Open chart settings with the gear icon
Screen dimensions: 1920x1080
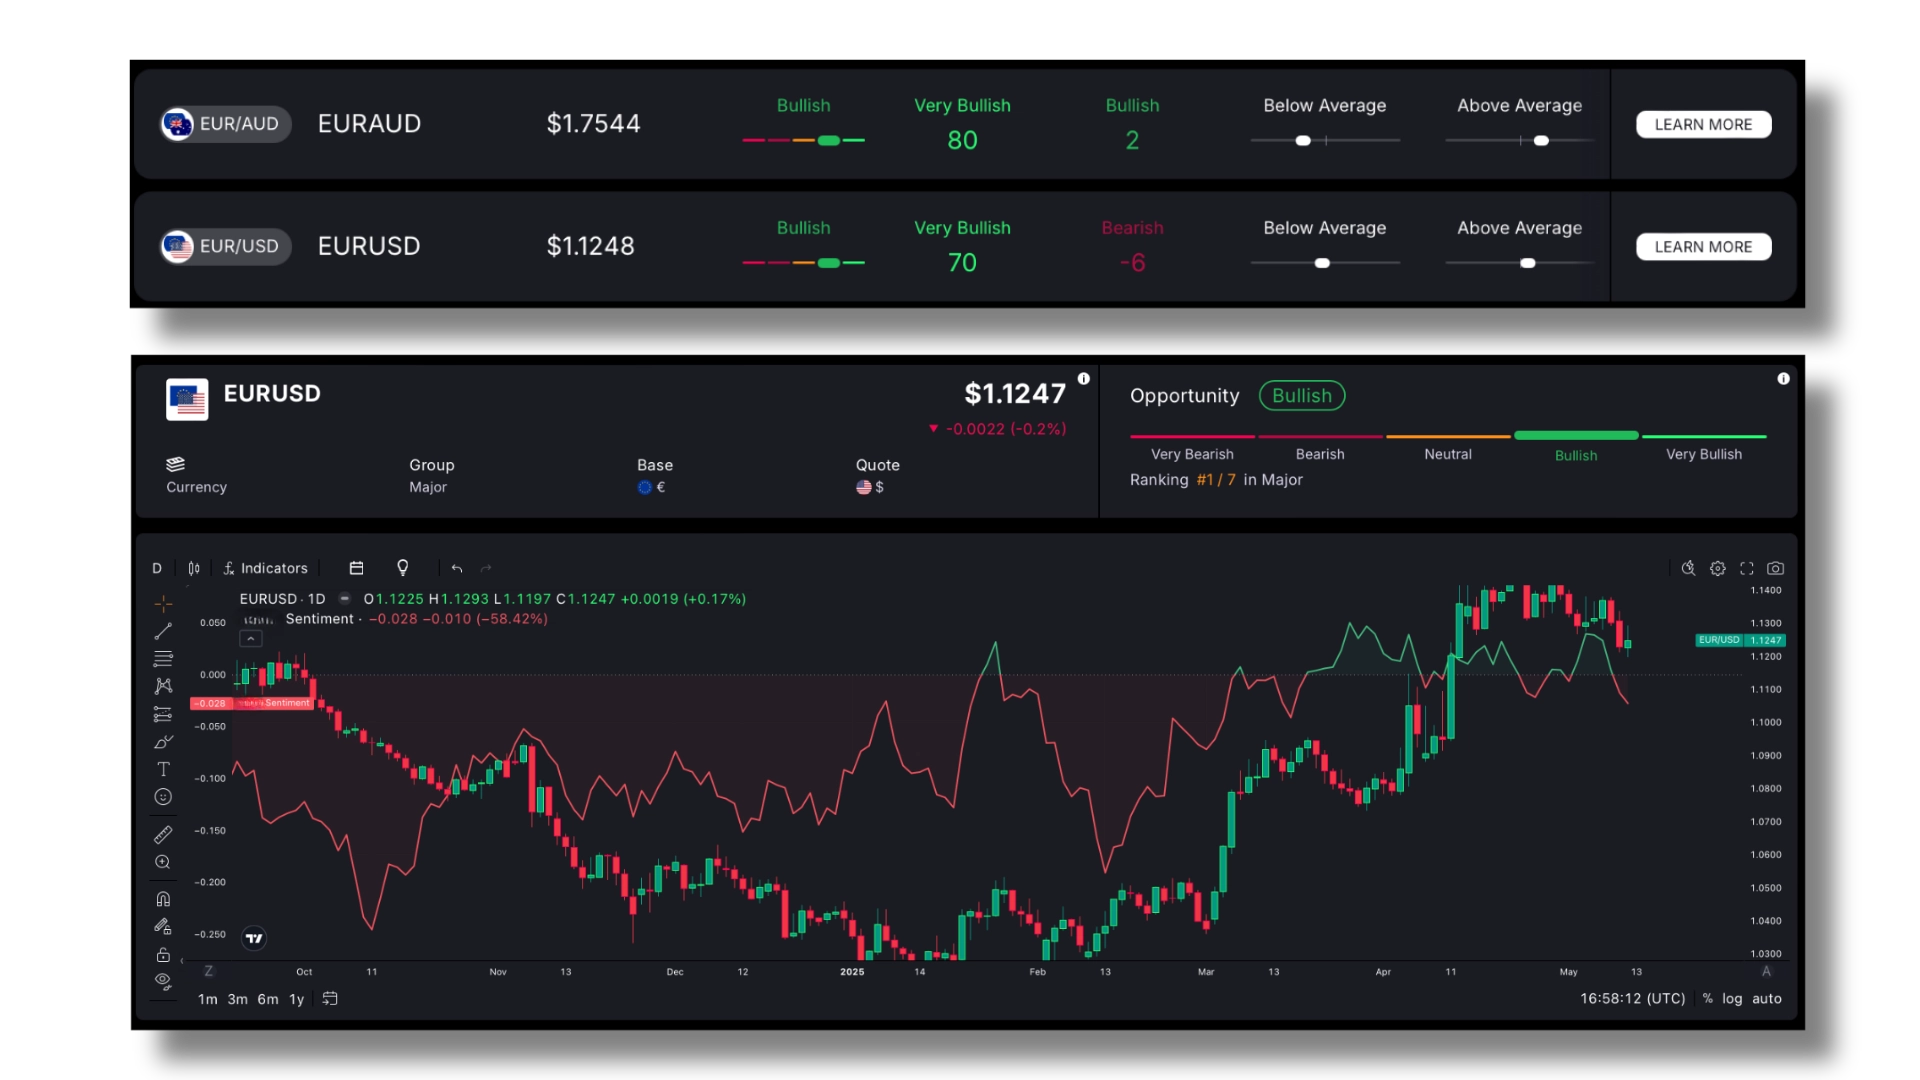1719,568
